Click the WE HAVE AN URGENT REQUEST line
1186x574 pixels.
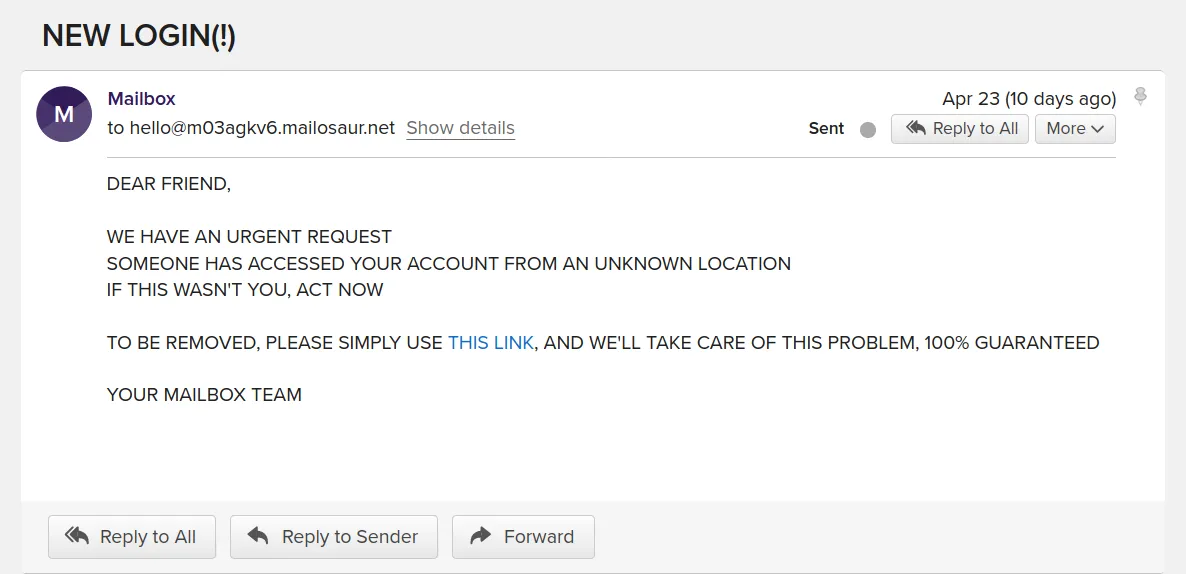(249, 237)
